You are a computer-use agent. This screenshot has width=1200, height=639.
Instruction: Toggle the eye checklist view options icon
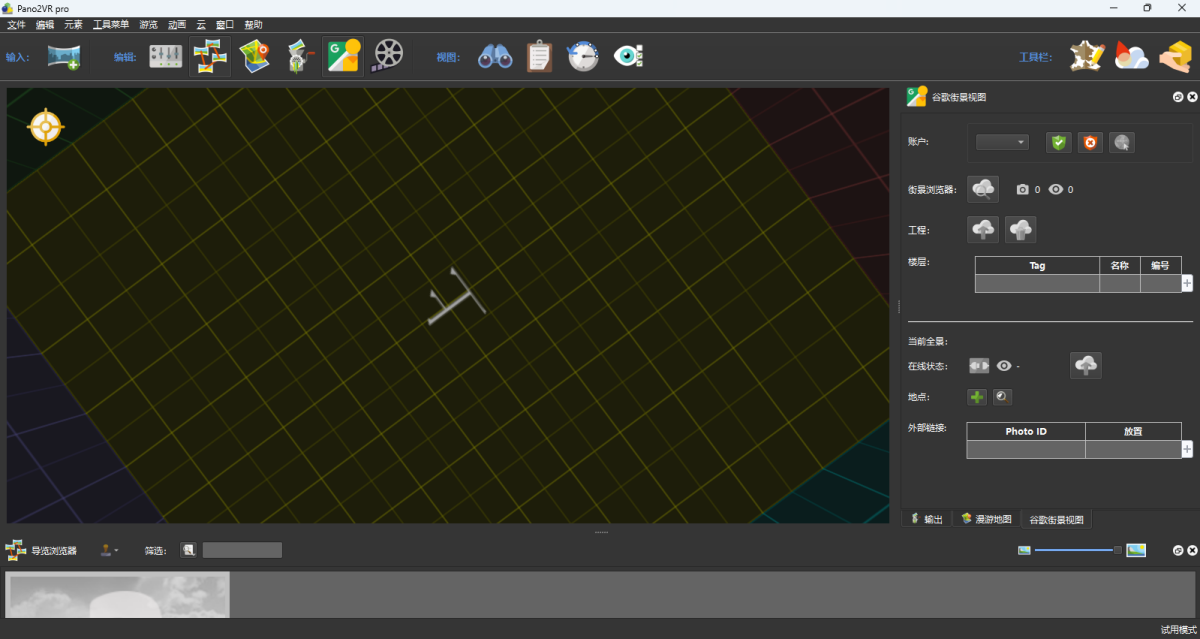[627, 57]
